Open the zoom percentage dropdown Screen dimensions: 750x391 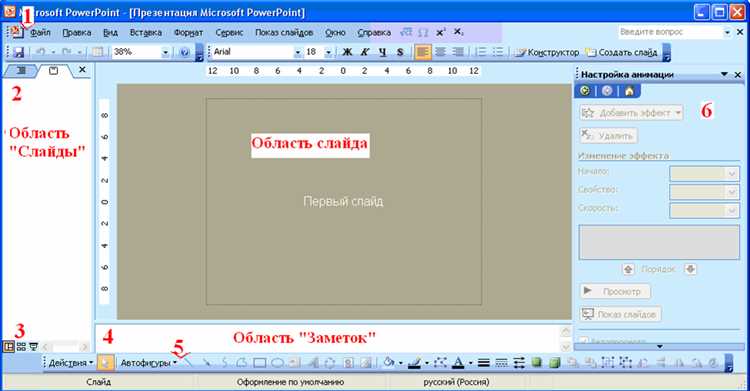pyautogui.click(x=165, y=52)
